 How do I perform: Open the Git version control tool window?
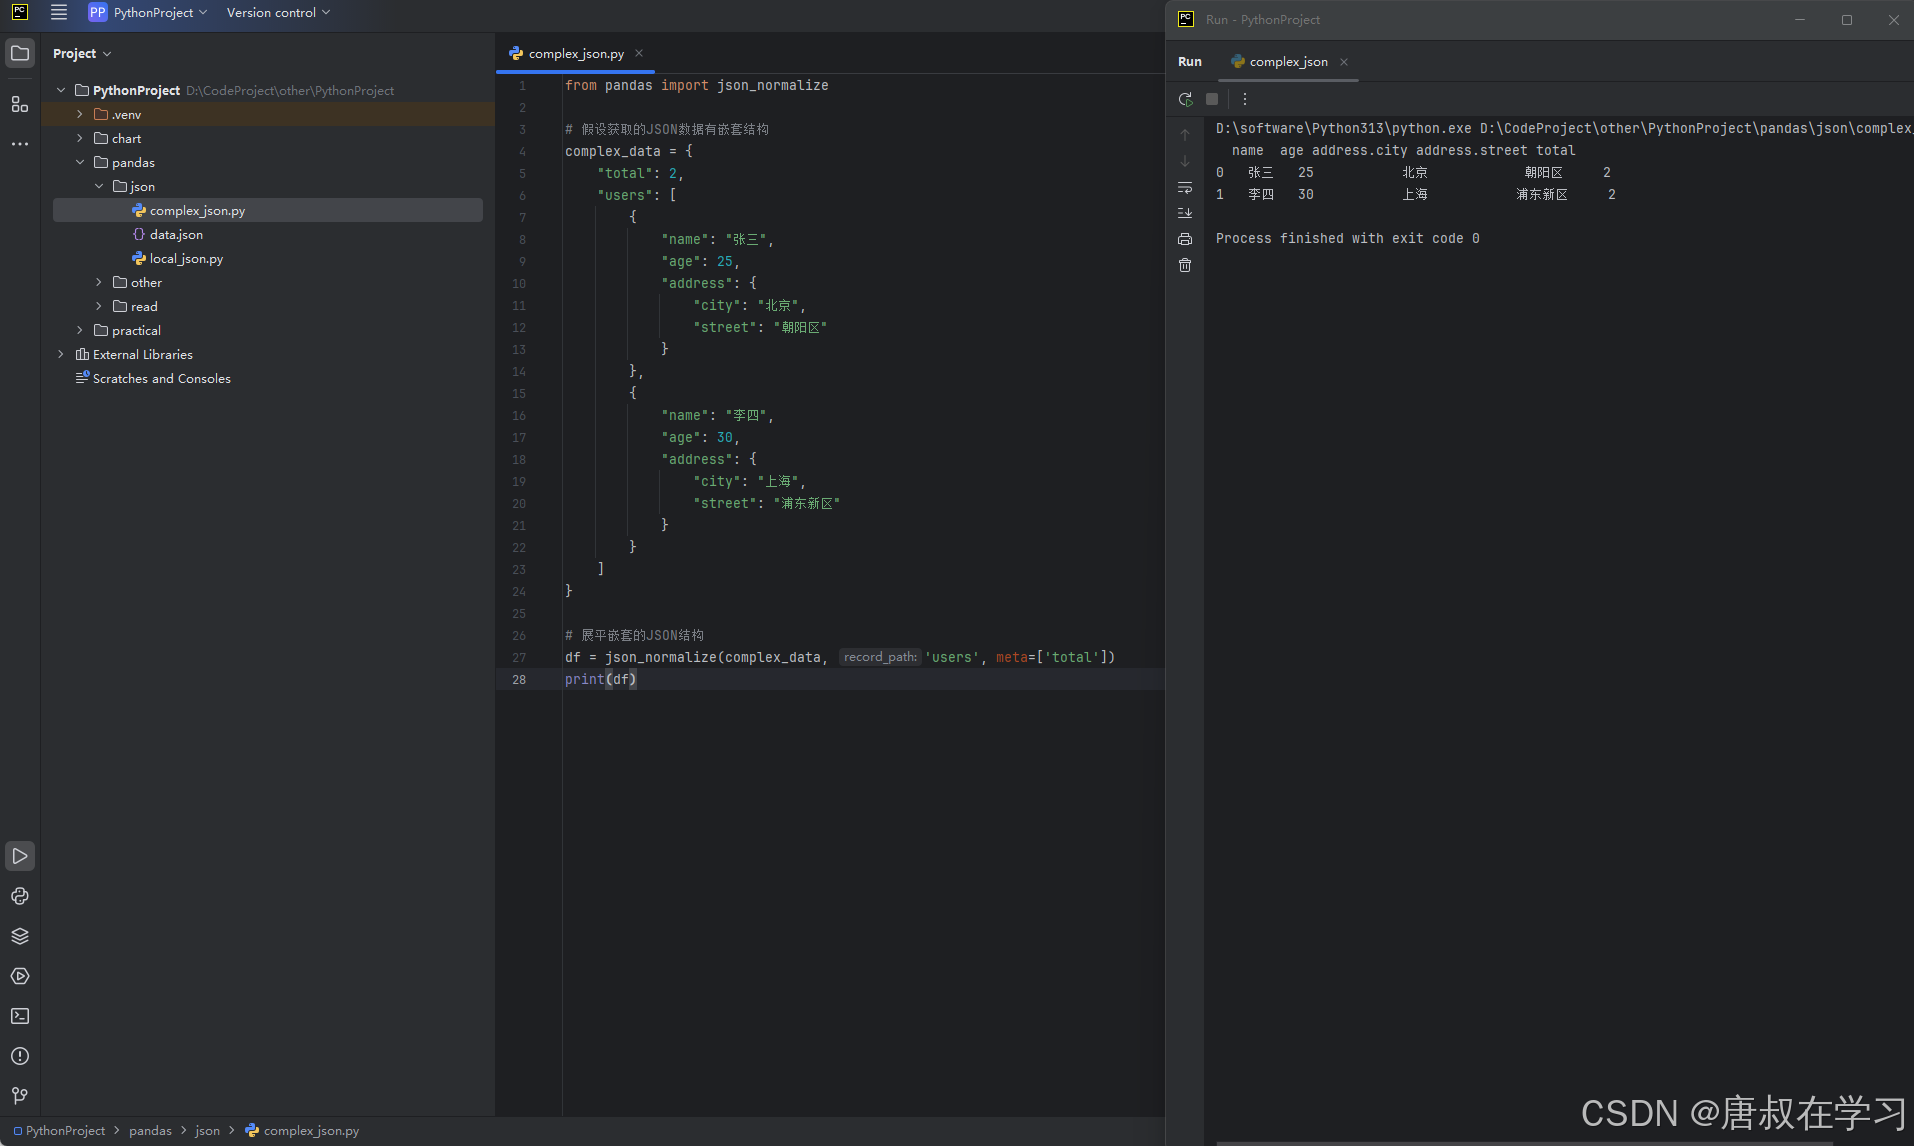pyautogui.click(x=20, y=1096)
